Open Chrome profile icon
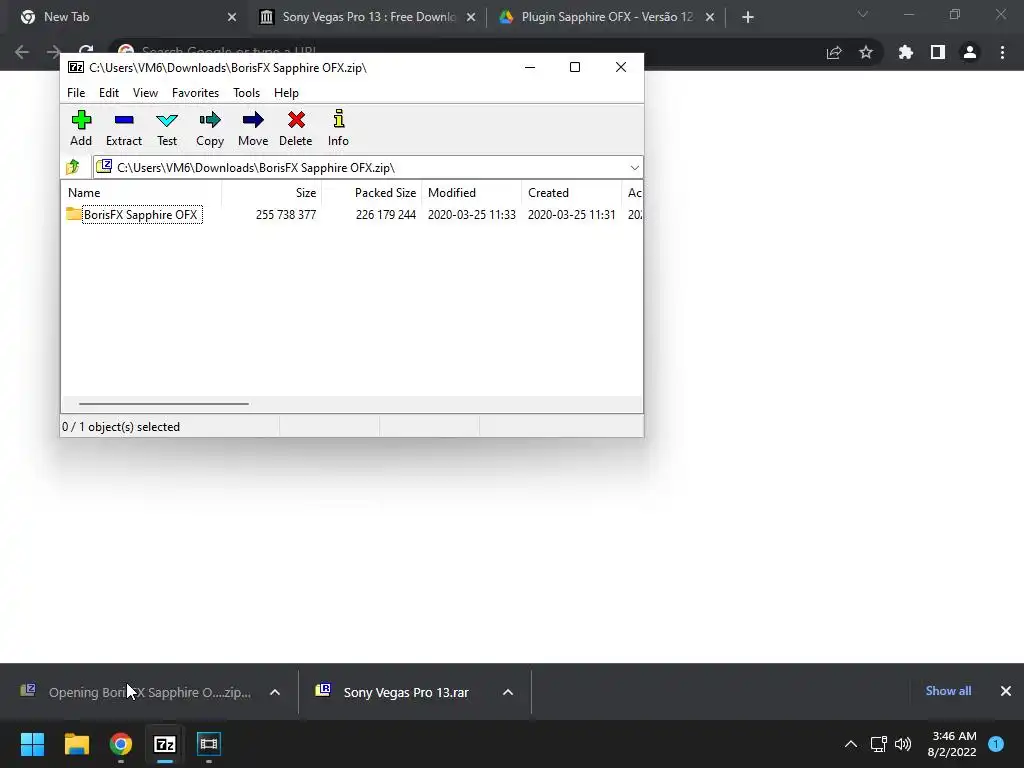The width and height of the screenshot is (1024, 768). (970, 52)
